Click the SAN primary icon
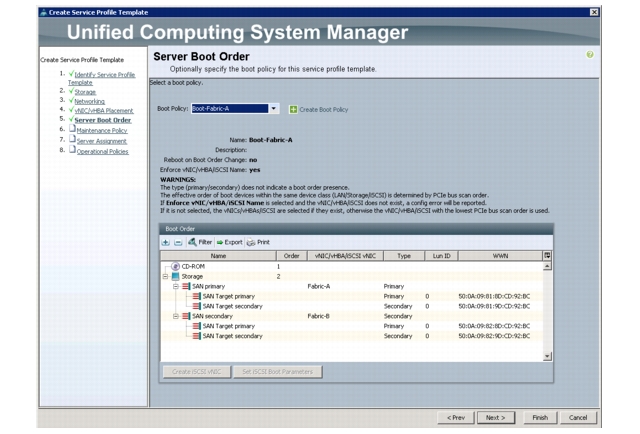 click(186, 286)
